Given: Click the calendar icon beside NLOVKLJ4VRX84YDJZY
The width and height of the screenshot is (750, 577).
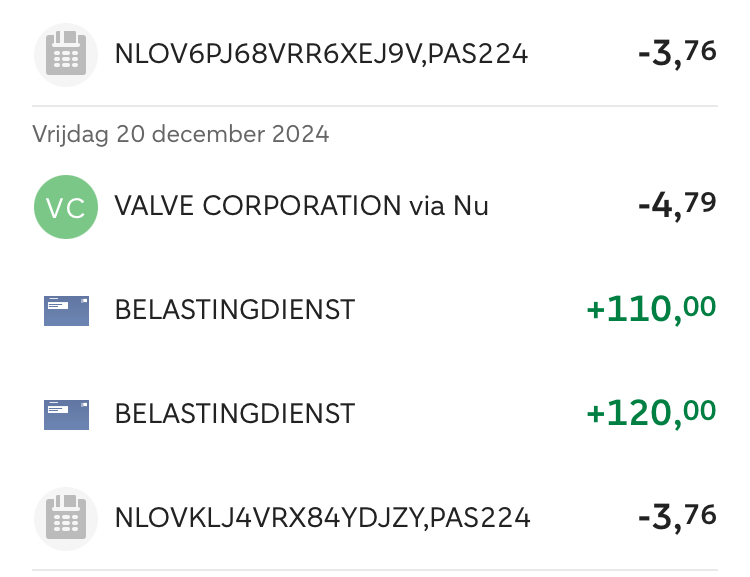Looking at the screenshot, I should pyautogui.click(x=66, y=518).
